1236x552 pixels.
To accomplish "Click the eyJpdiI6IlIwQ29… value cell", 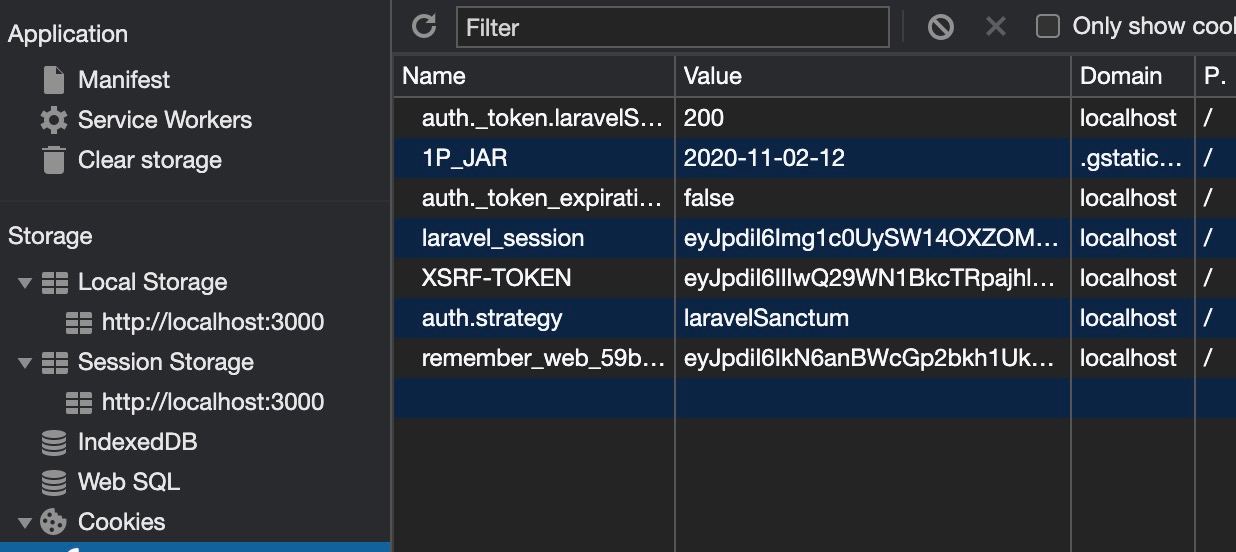I will click(873, 278).
